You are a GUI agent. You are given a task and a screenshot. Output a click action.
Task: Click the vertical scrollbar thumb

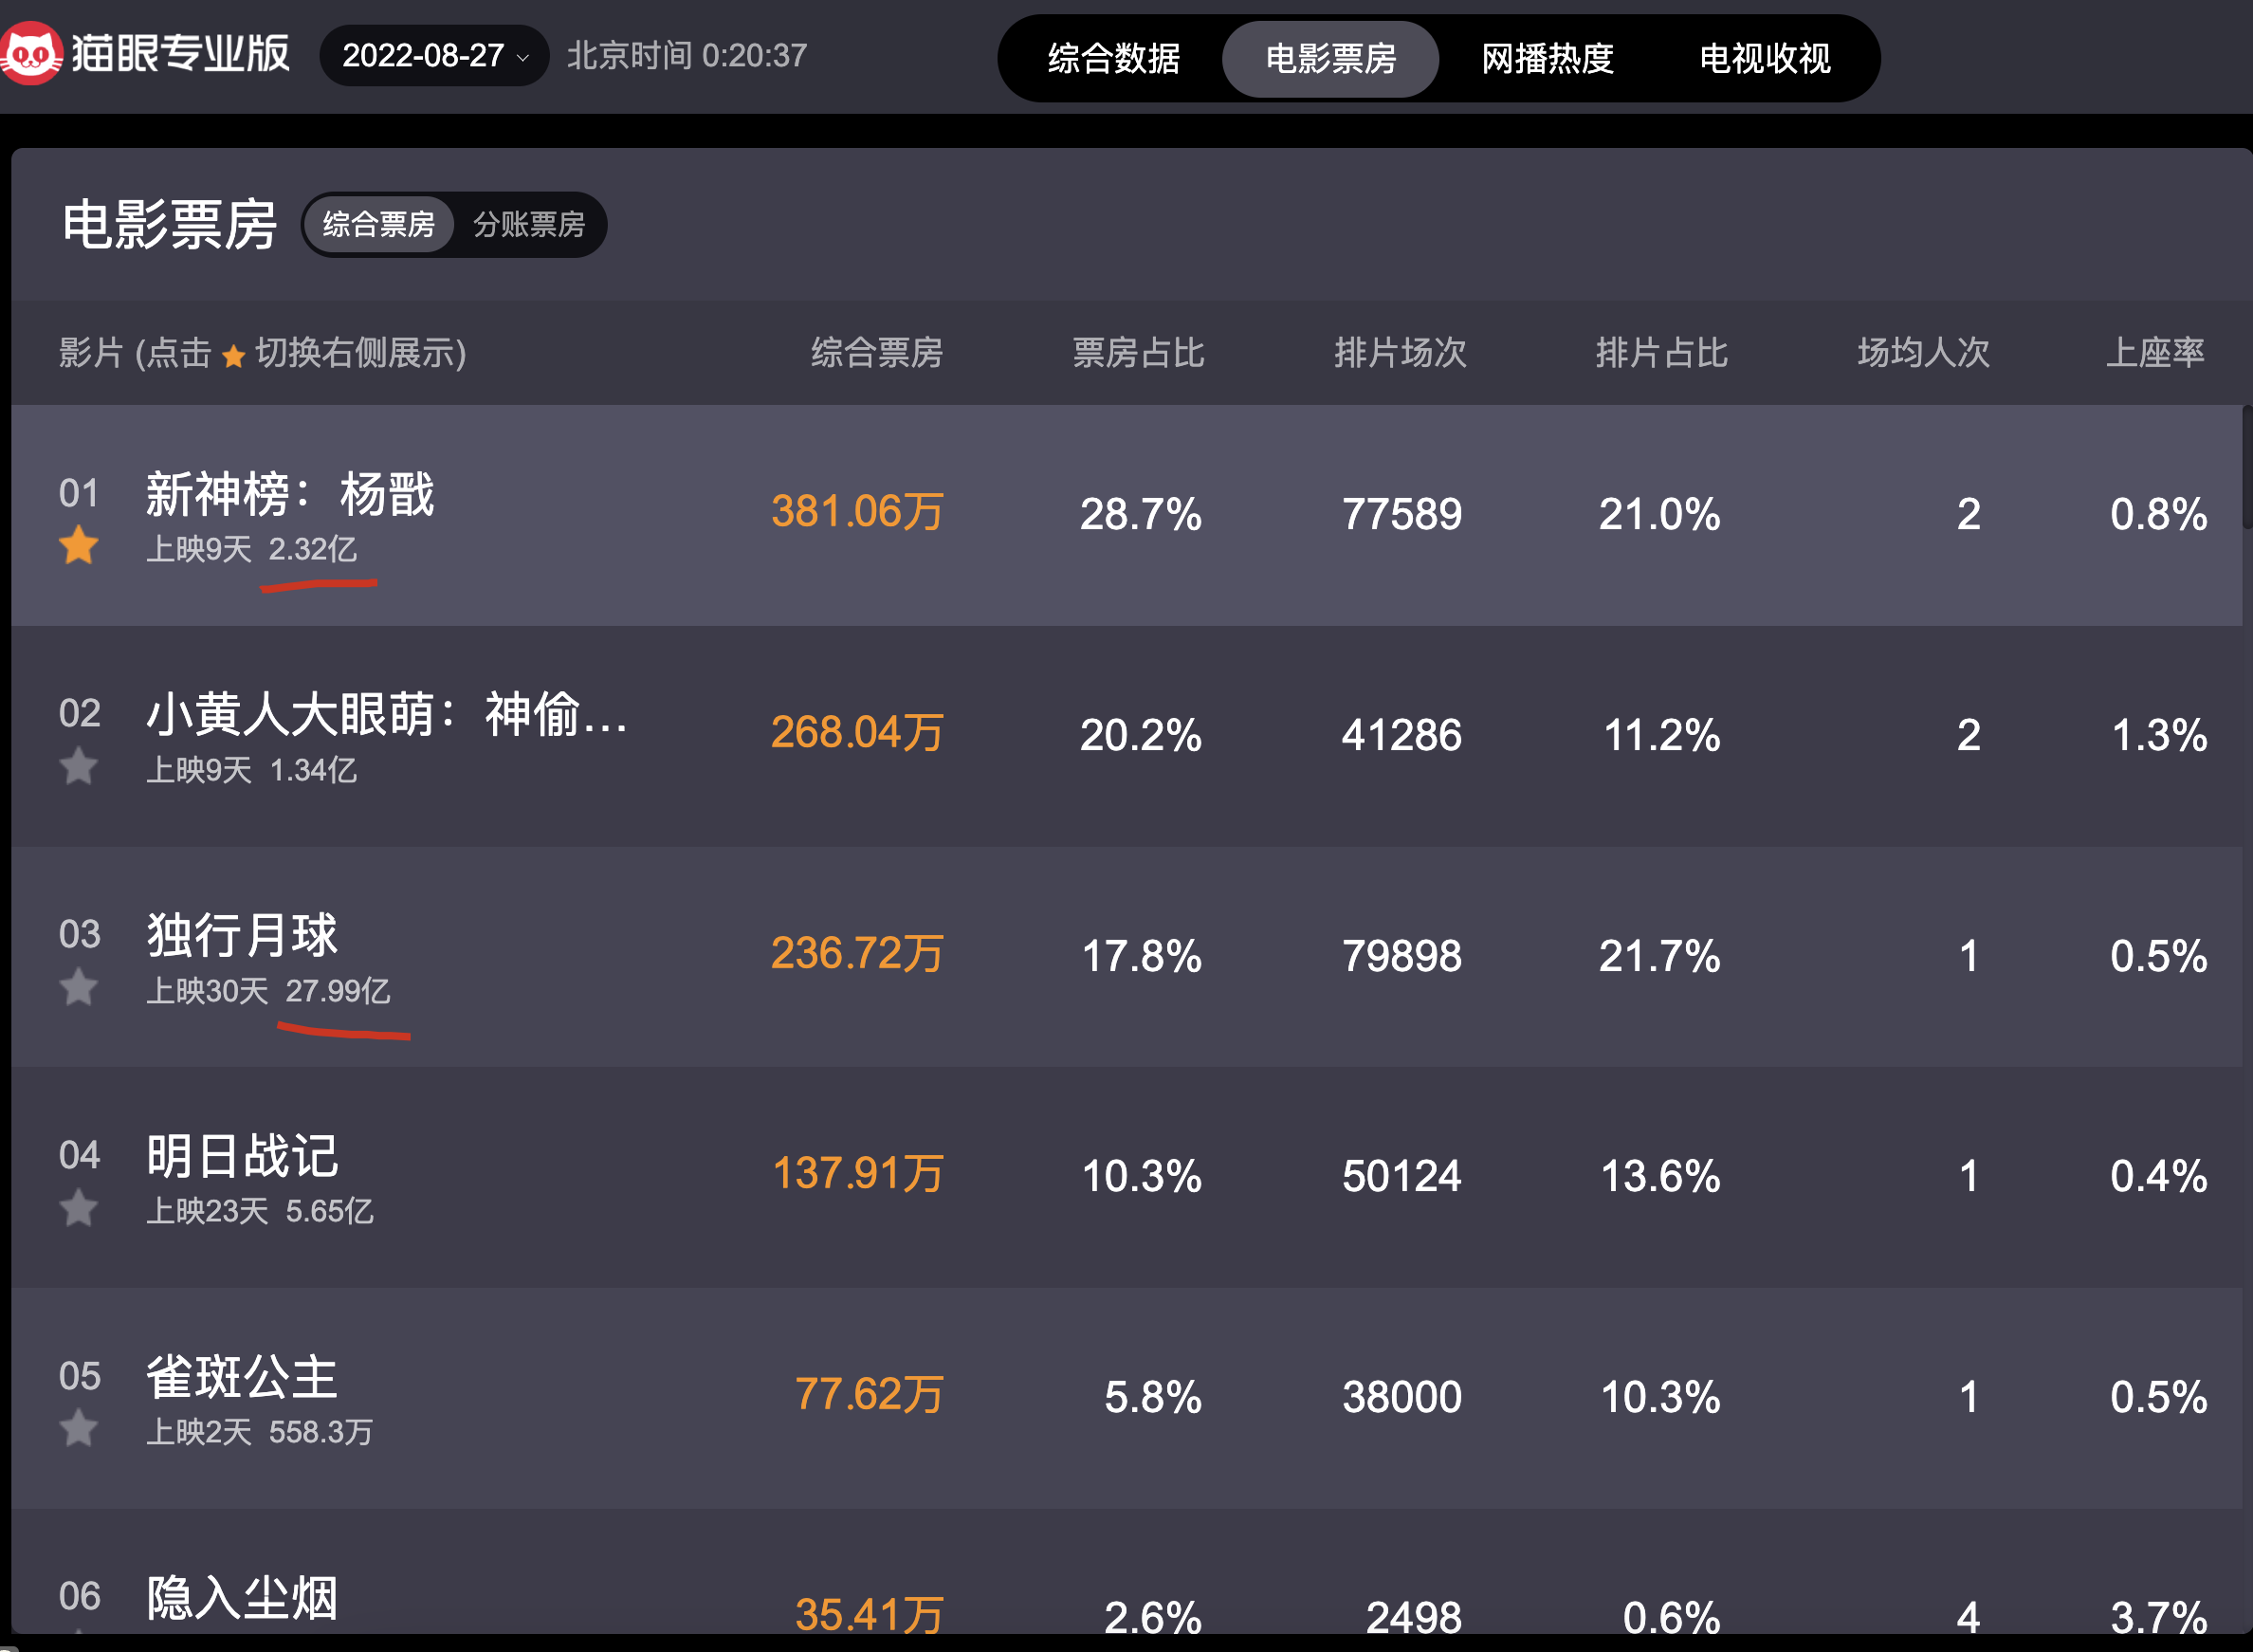[x=2247, y=466]
